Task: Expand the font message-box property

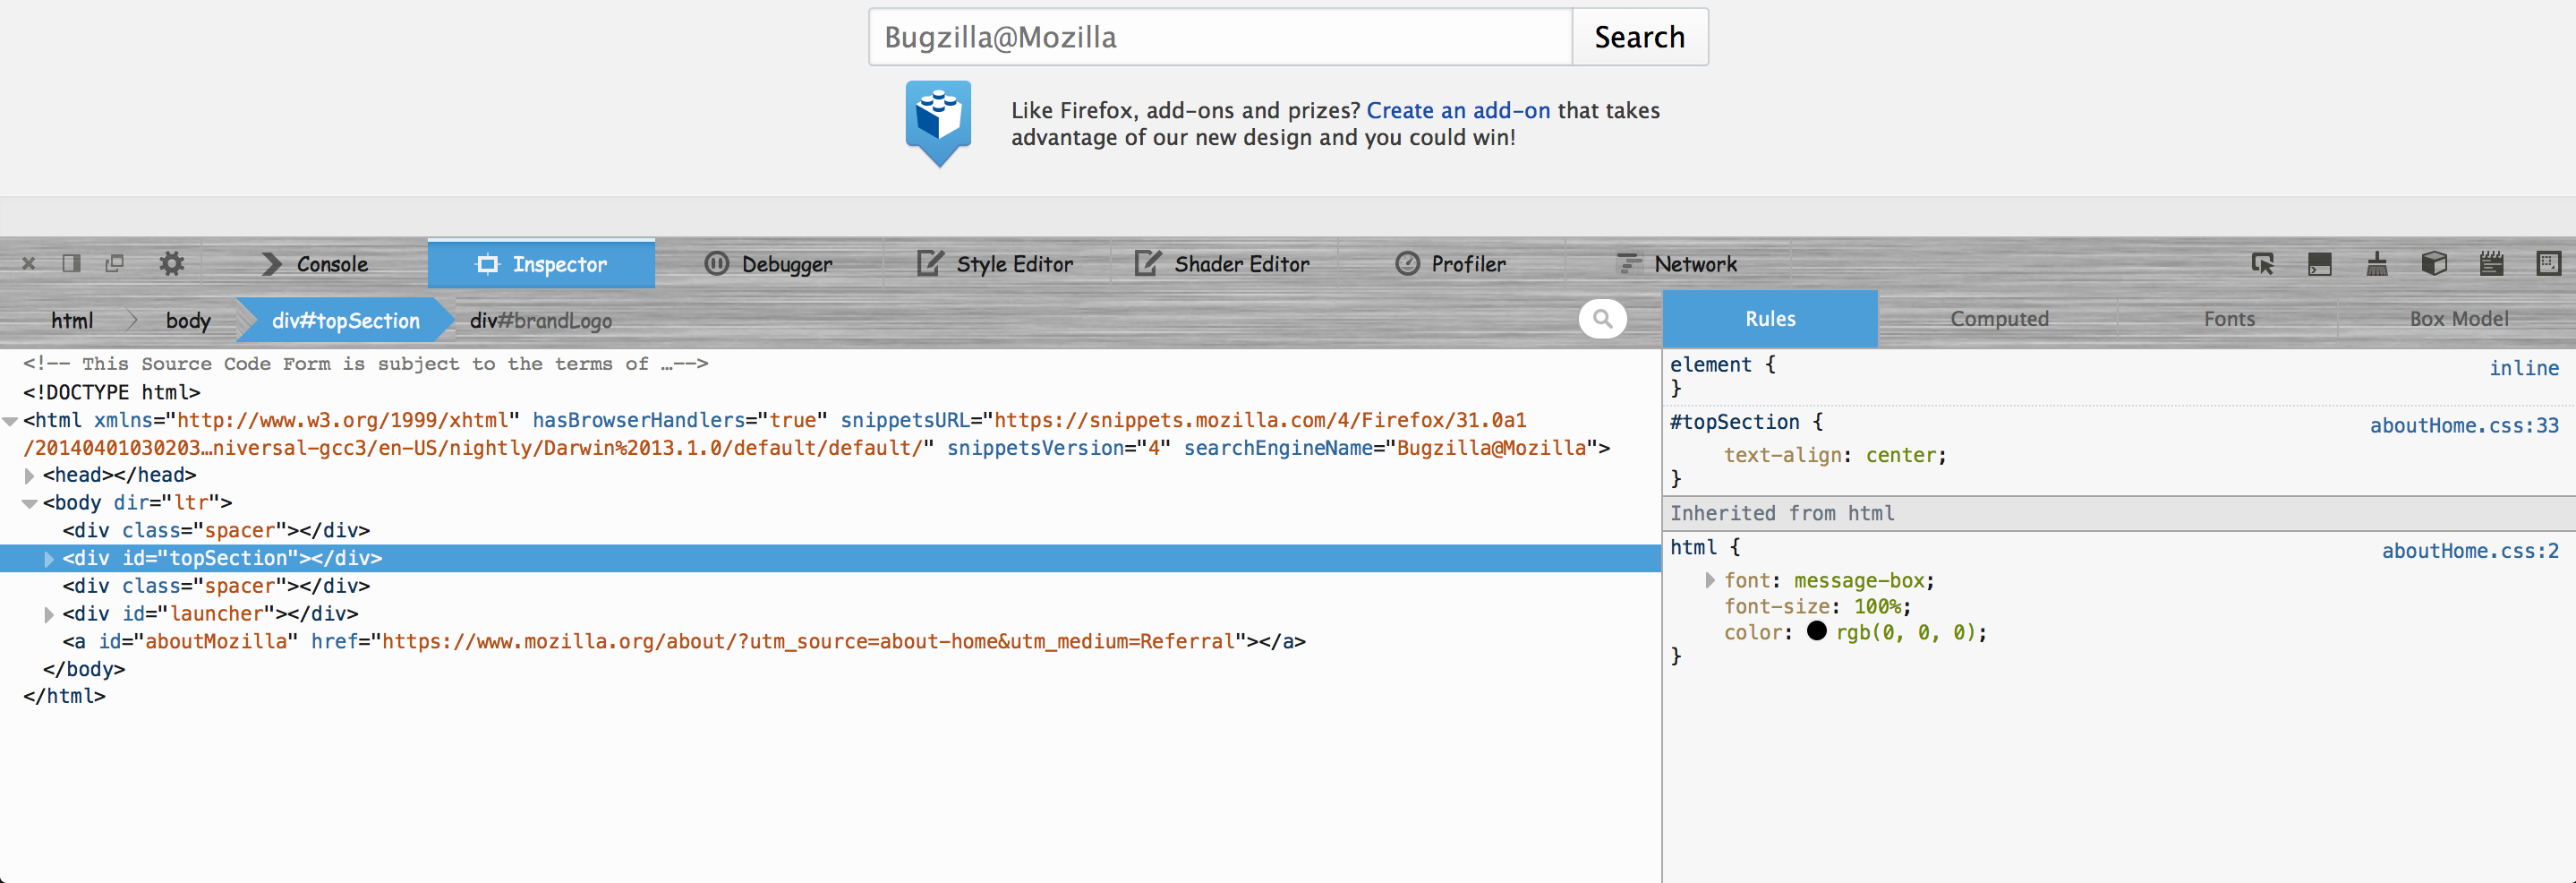Action: point(1710,580)
